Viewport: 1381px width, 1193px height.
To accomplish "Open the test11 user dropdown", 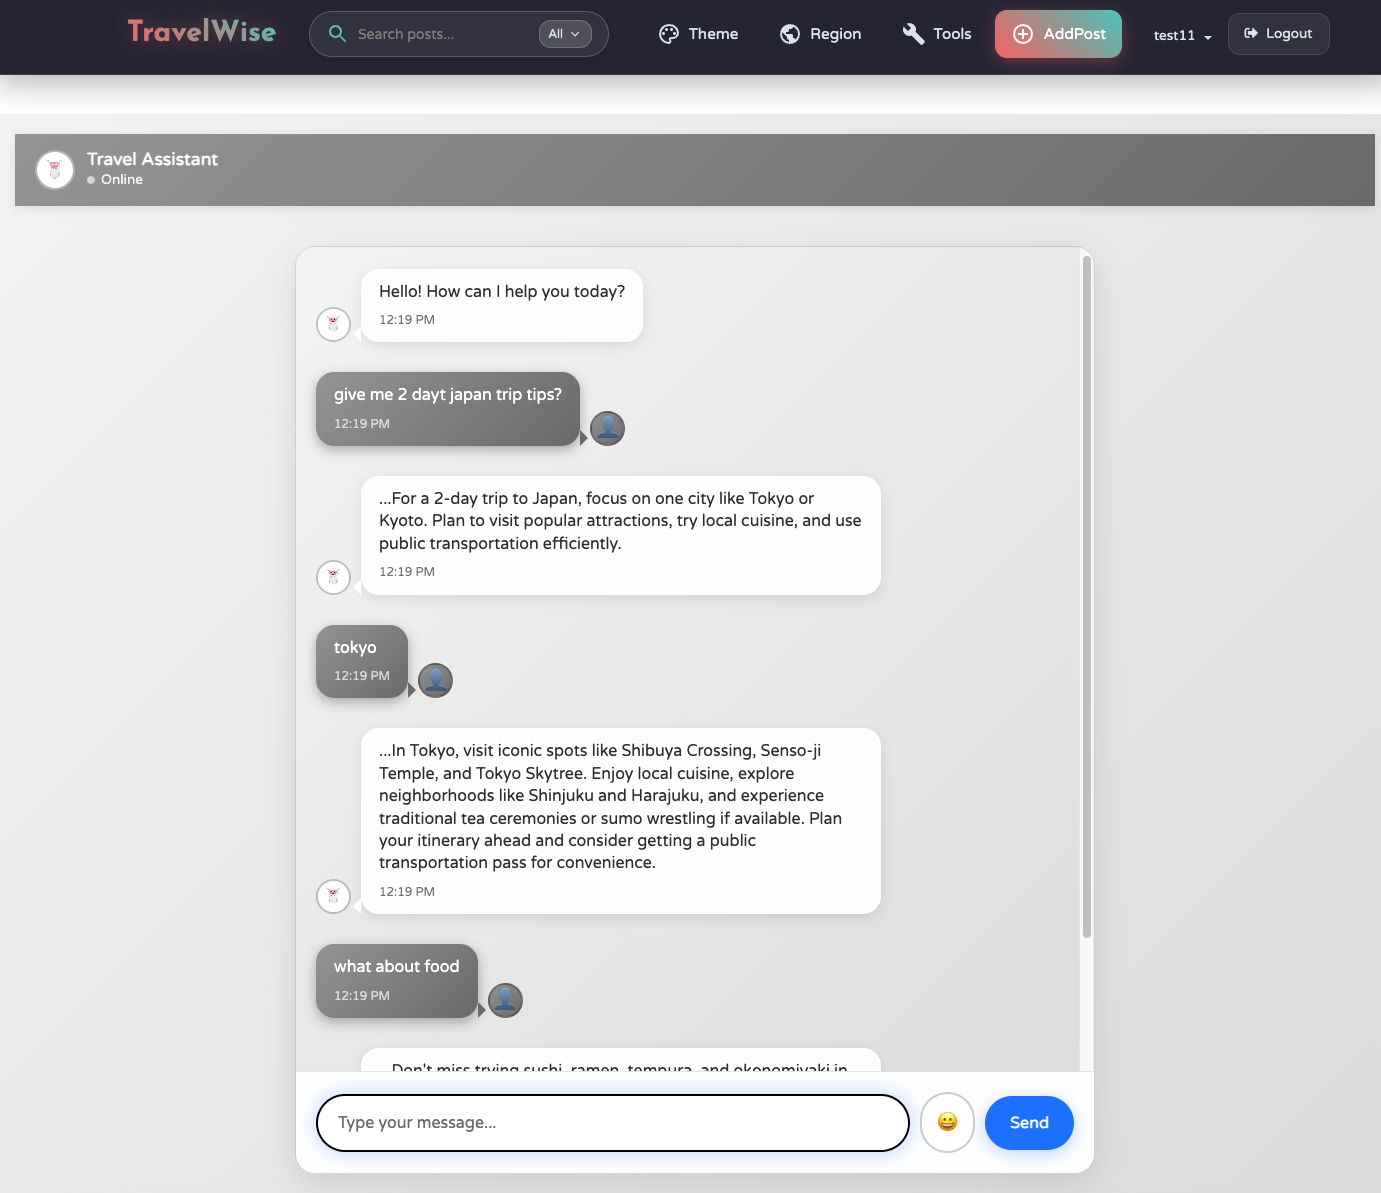I will tap(1182, 35).
